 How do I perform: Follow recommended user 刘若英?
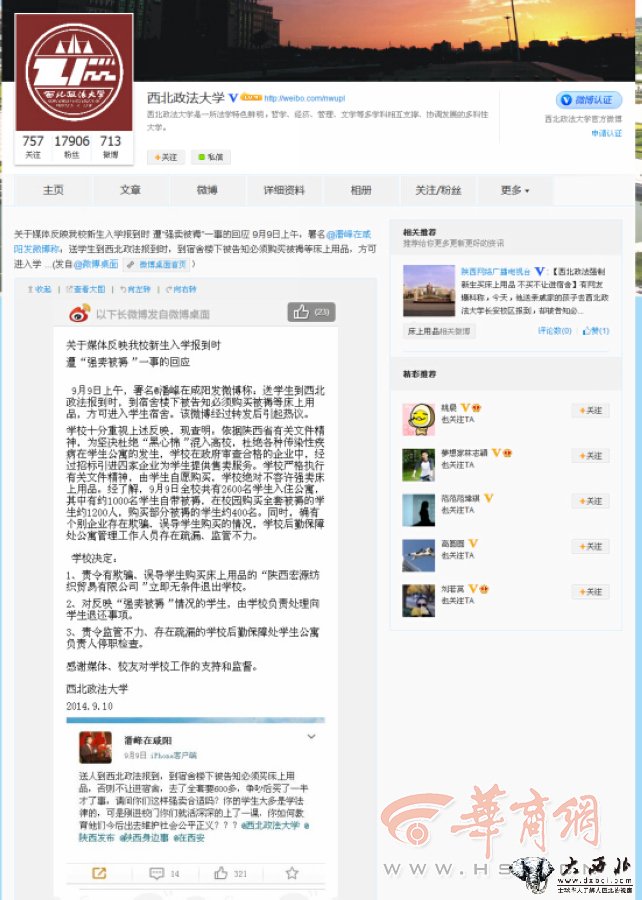[x=590, y=592]
